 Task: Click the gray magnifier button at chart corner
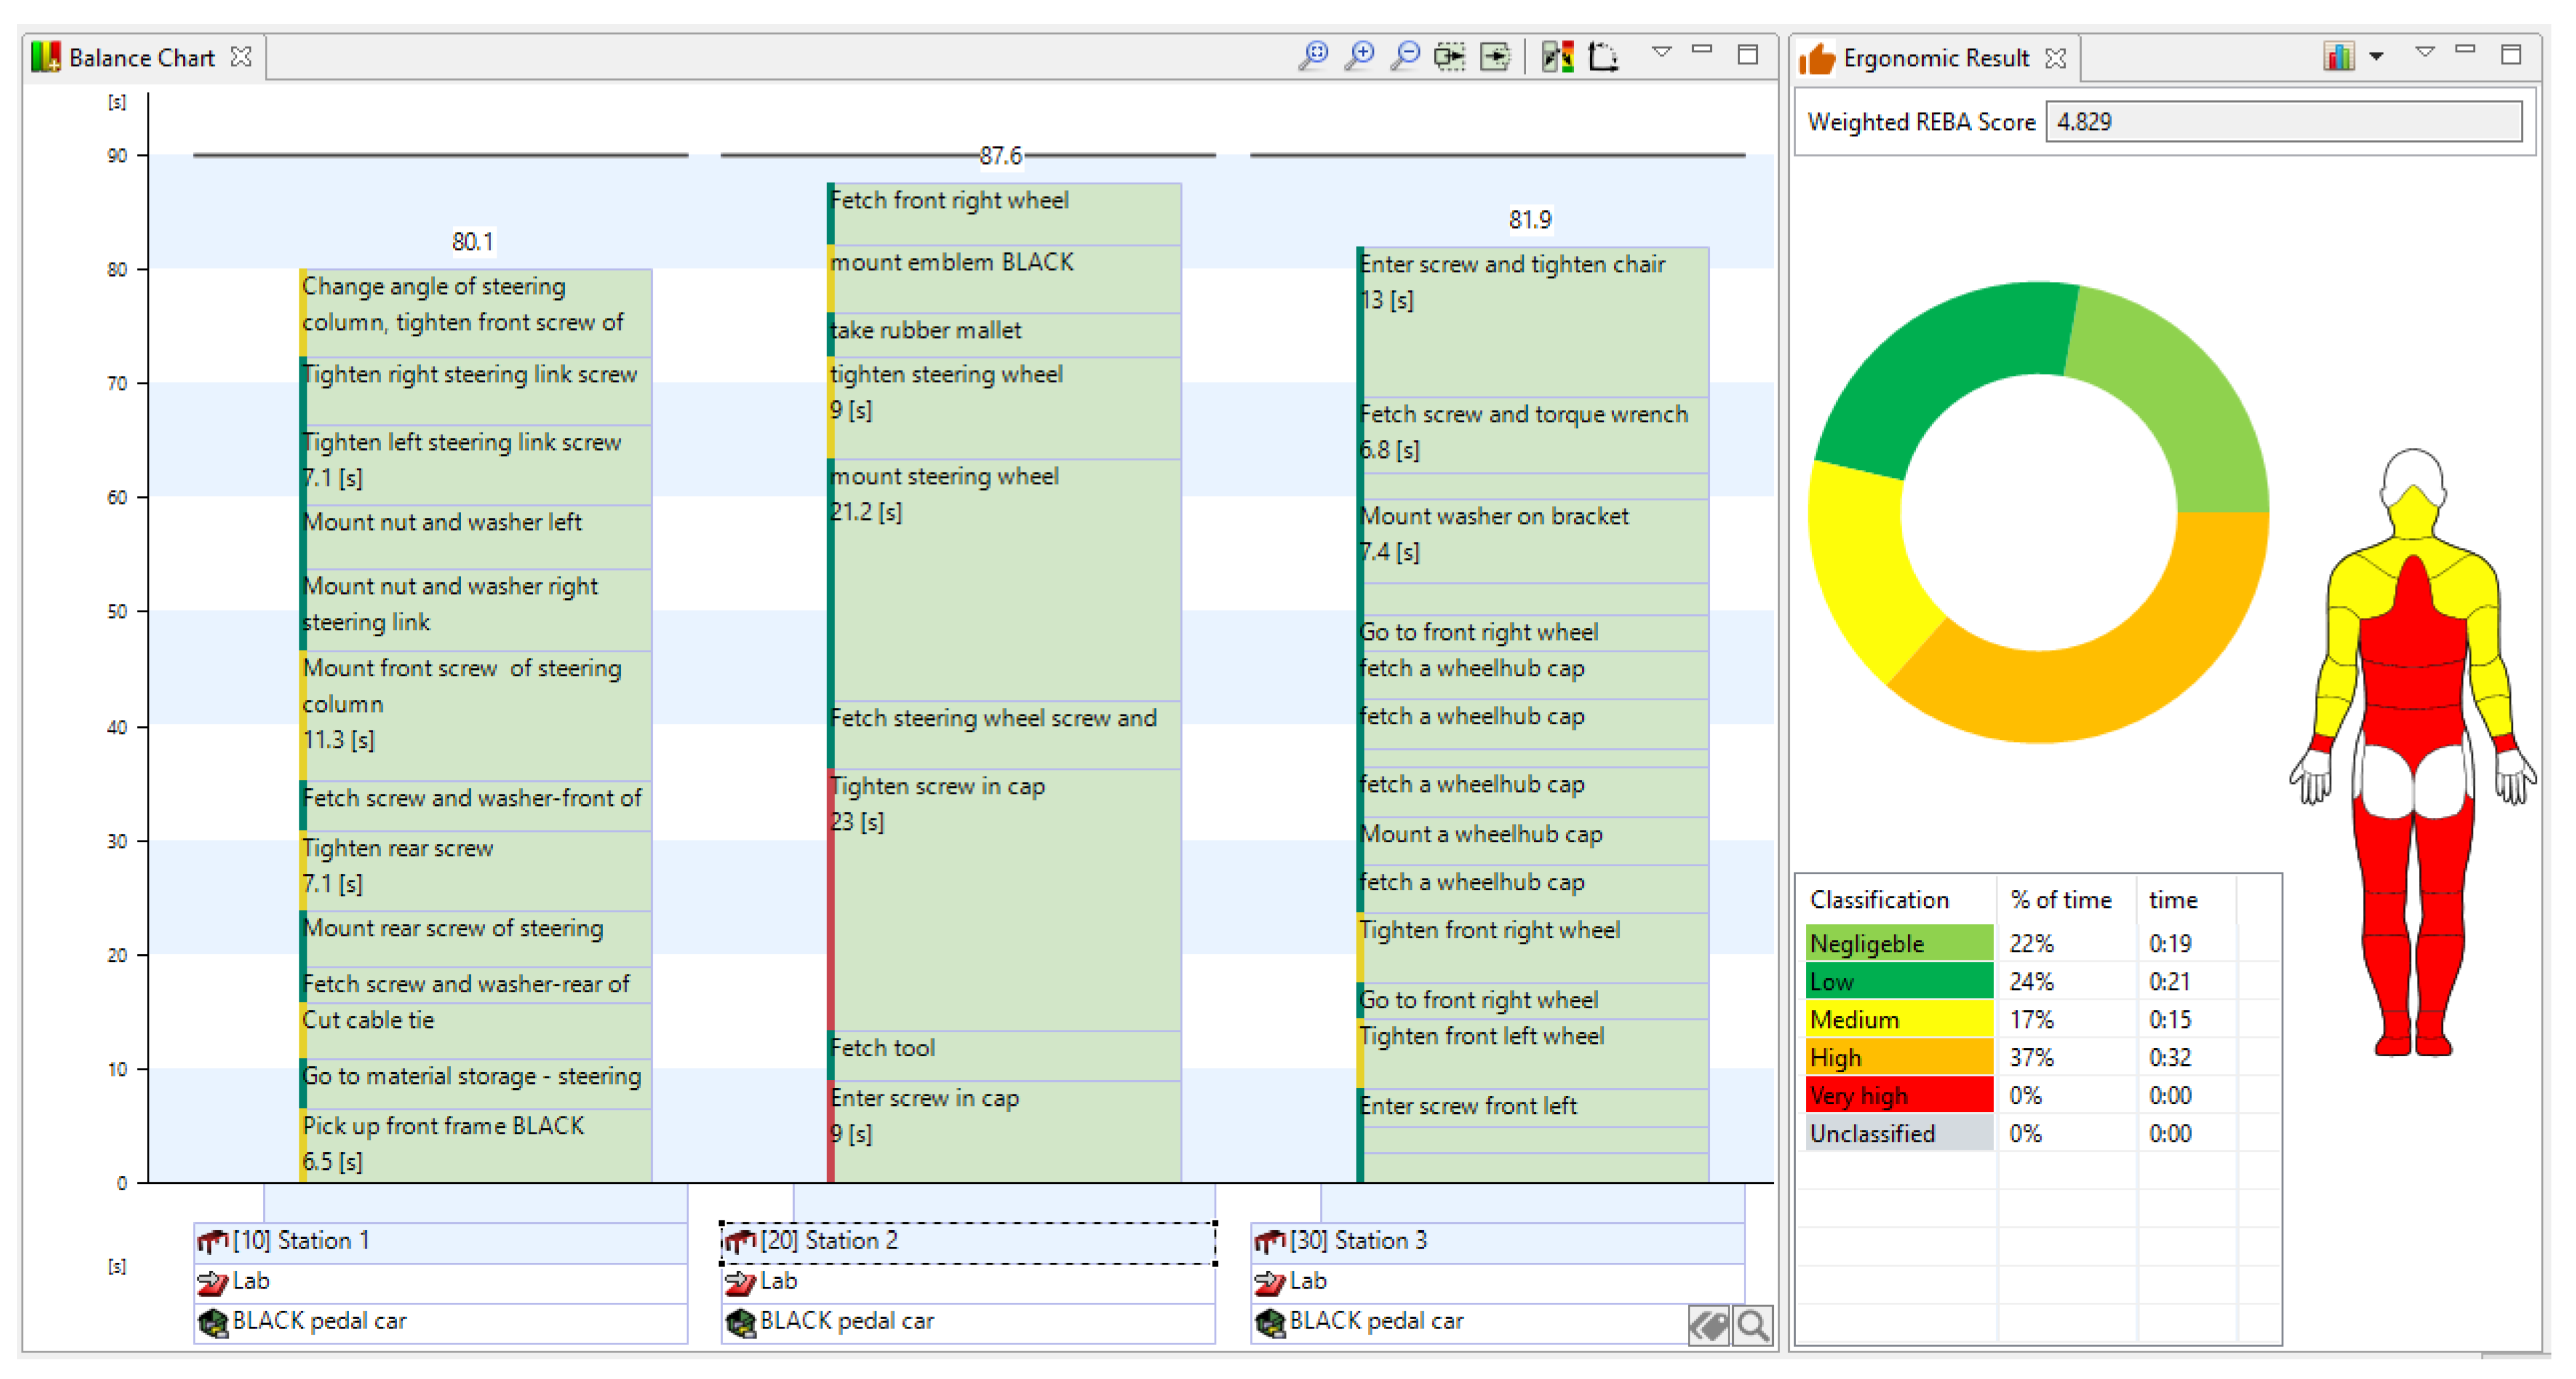click(x=1752, y=1326)
